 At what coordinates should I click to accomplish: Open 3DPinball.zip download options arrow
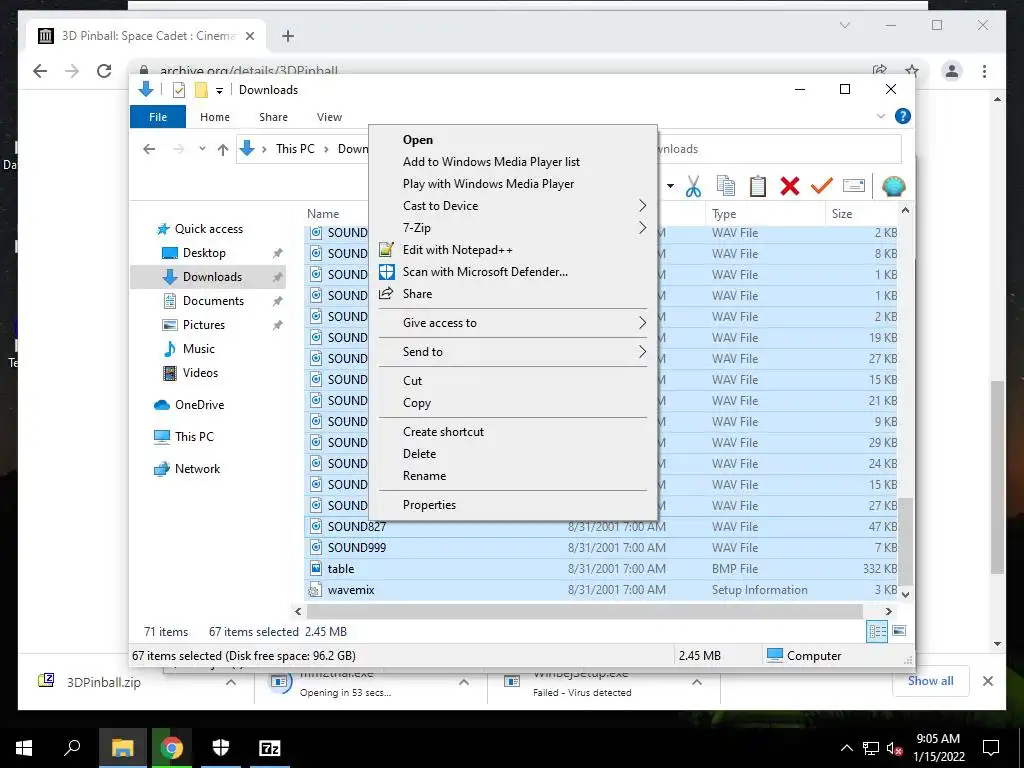point(231,682)
